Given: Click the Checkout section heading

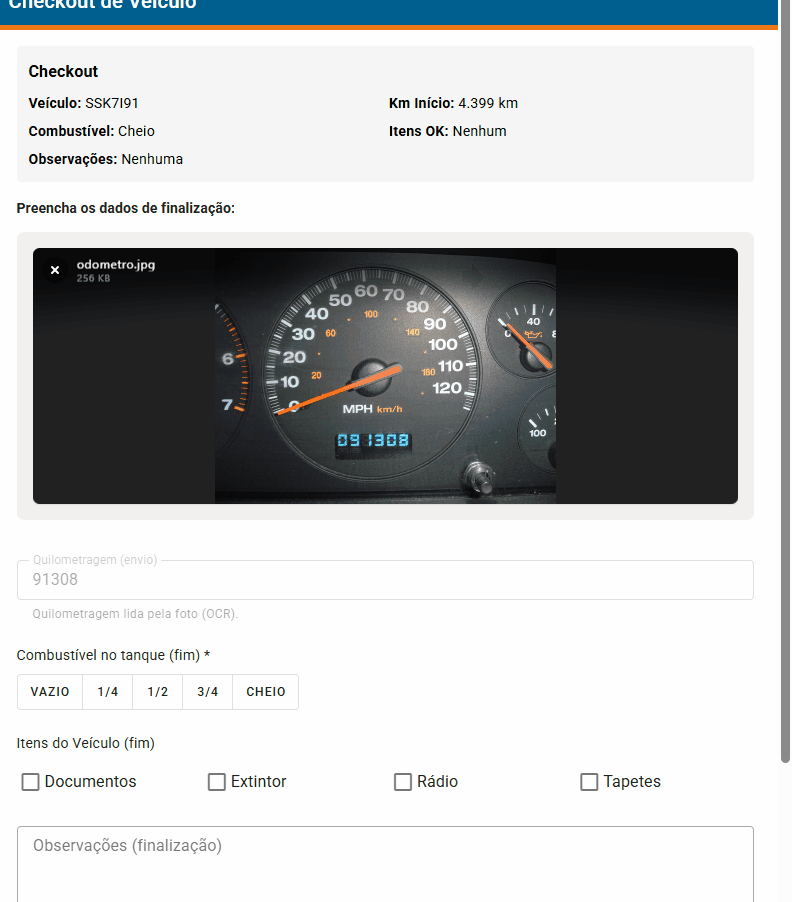Looking at the screenshot, I should [63, 71].
